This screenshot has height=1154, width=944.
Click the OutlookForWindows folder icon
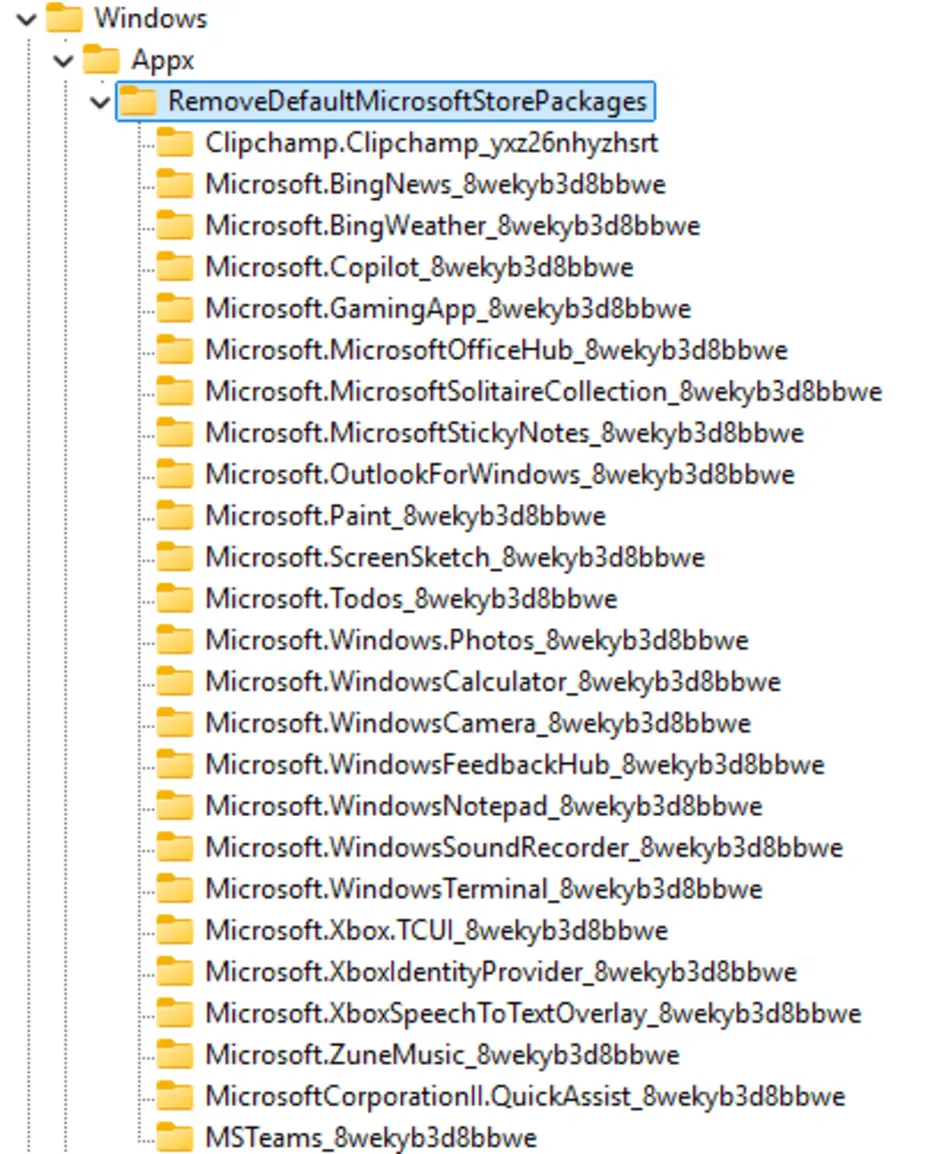click(x=174, y=474)
